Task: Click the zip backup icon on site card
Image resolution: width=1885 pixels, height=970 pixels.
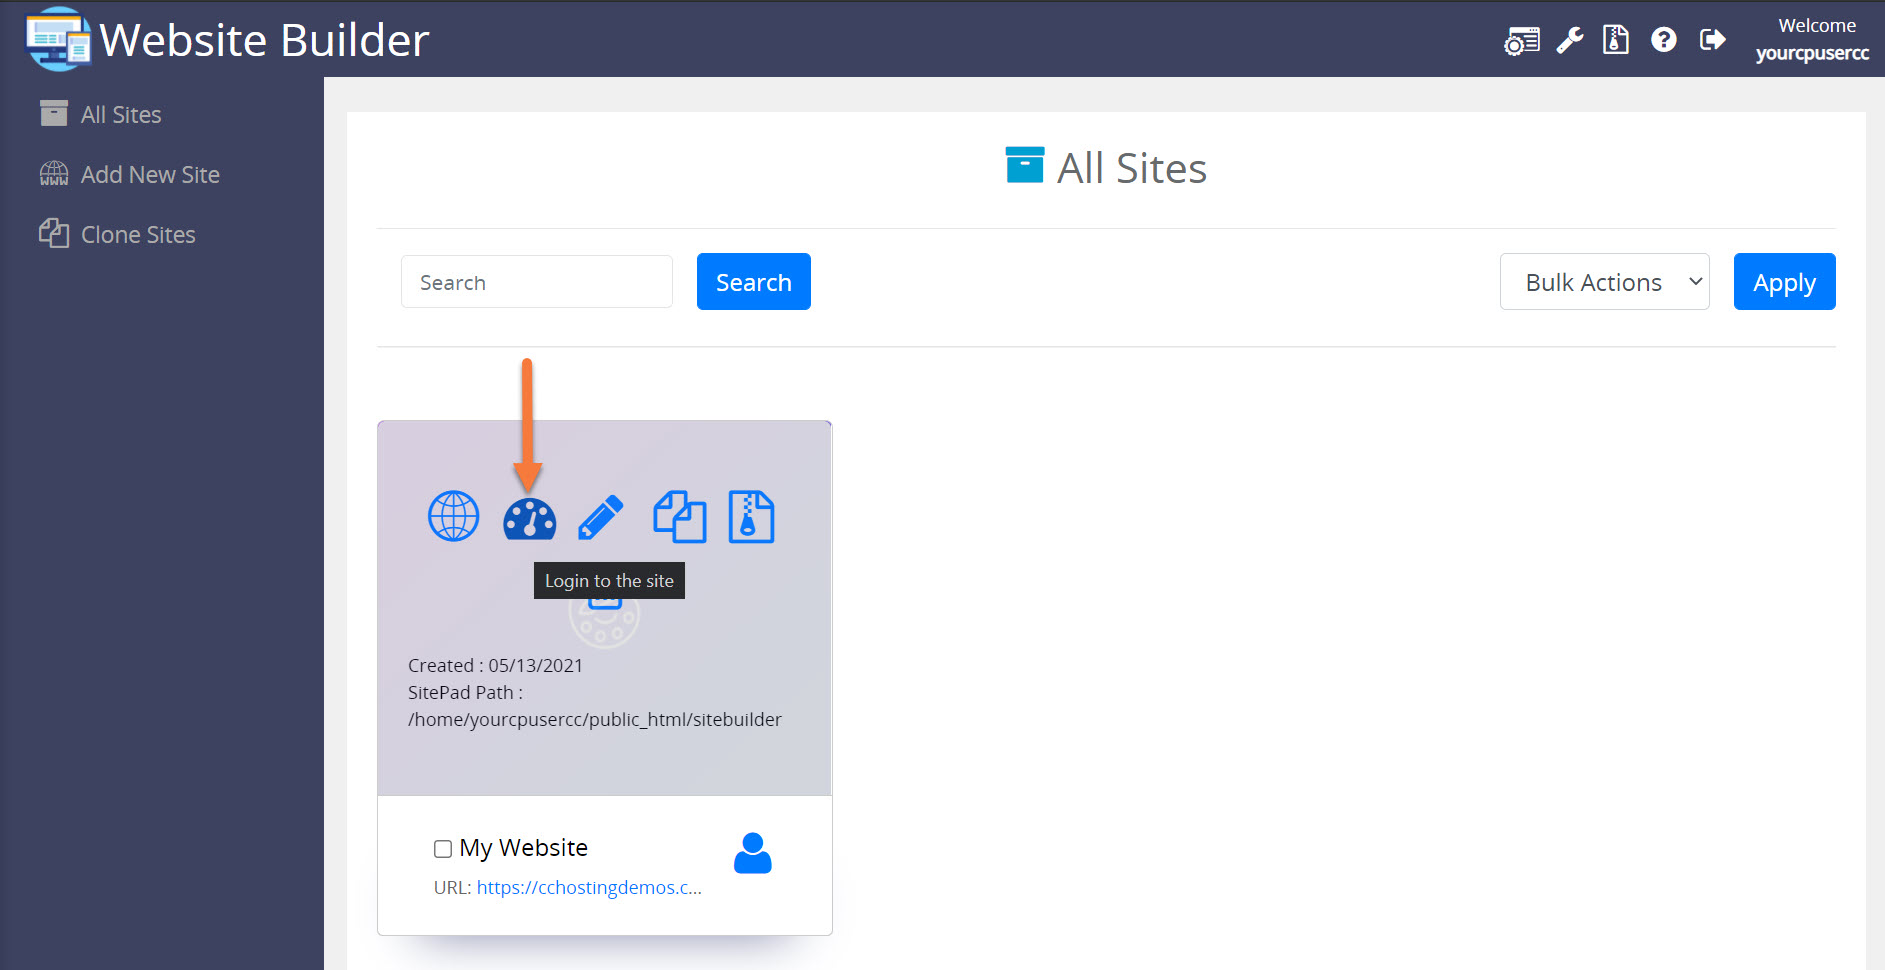Action: coord(751,517)
